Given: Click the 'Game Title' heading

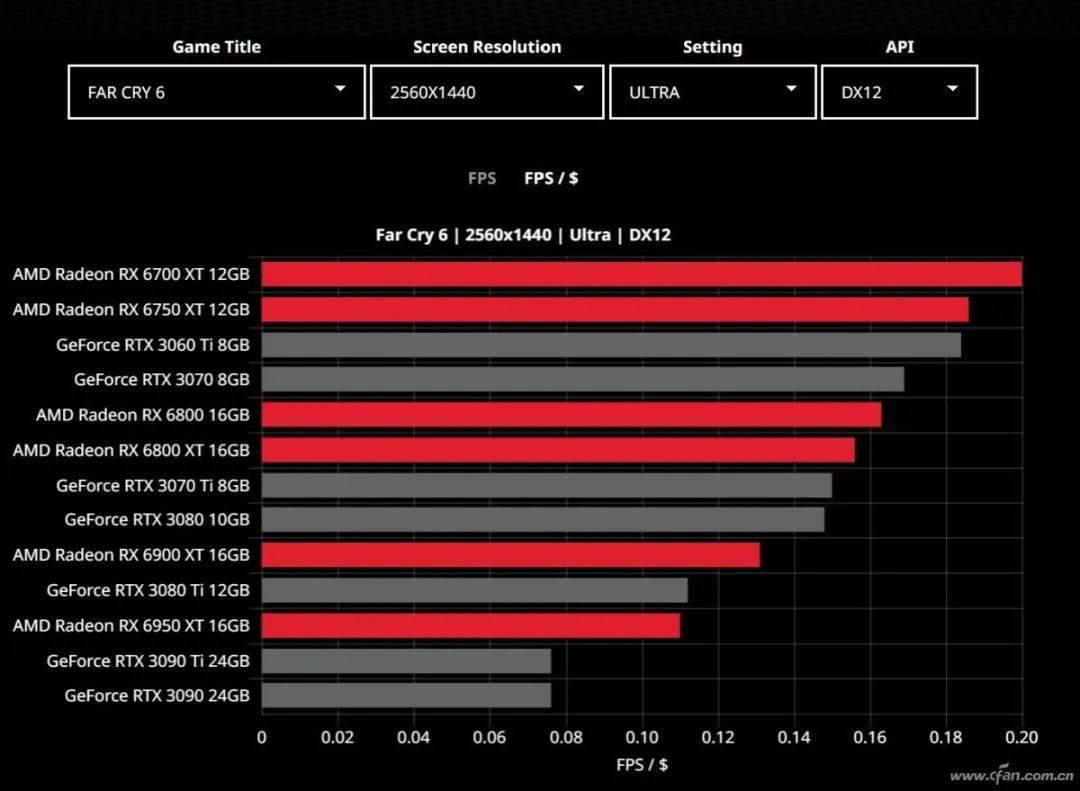Looking at the screenshot, I should tap(216, 47).
